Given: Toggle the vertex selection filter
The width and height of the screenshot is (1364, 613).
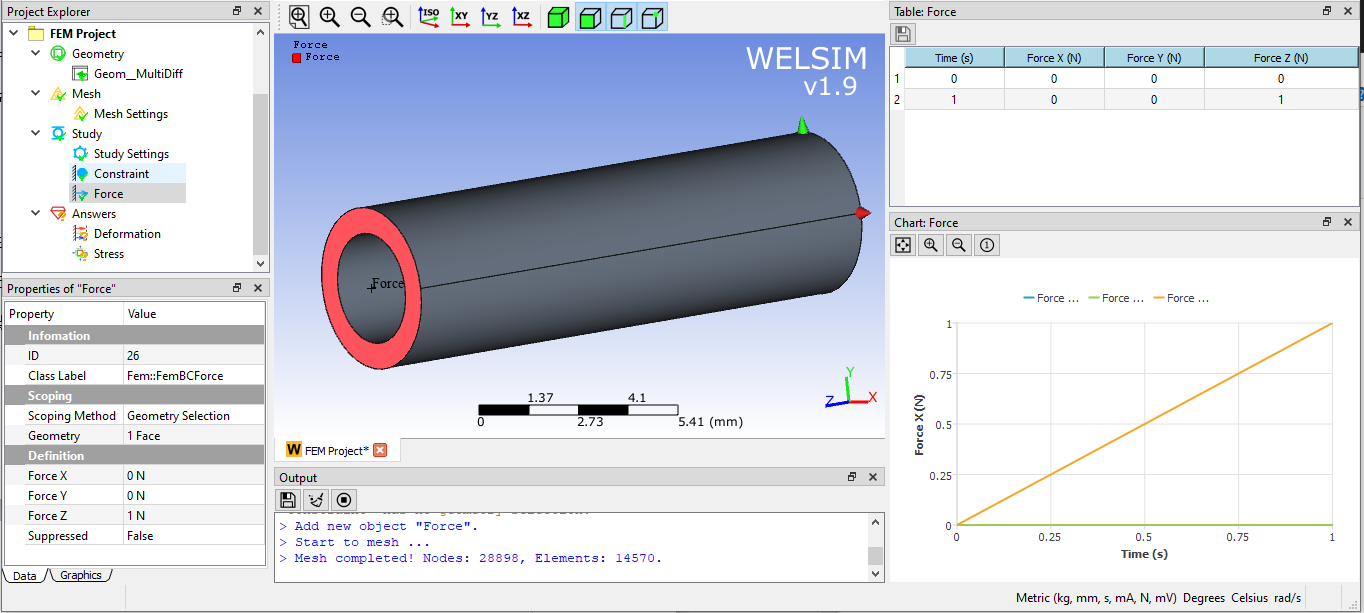Looking at the screenshot, I should point(652,17).
